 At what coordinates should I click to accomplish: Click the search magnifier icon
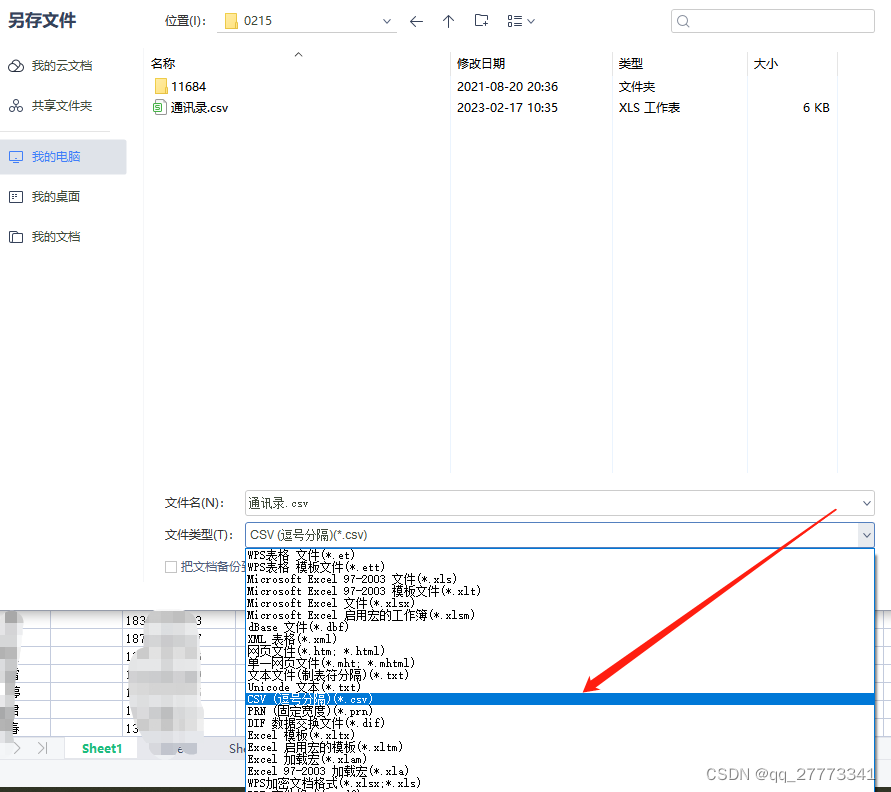[682, 20]
